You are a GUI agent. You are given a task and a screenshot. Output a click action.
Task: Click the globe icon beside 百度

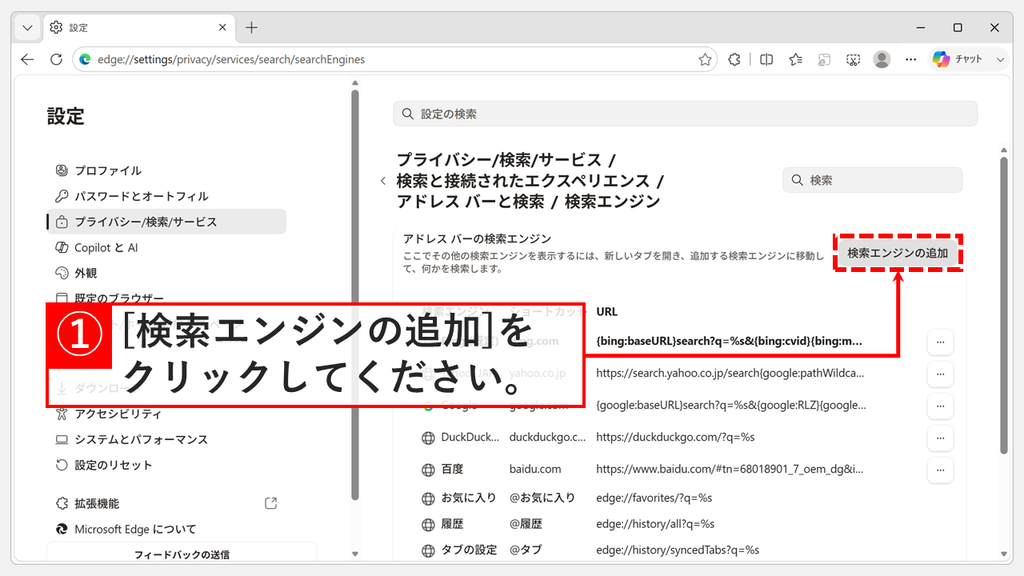point(428,470)
